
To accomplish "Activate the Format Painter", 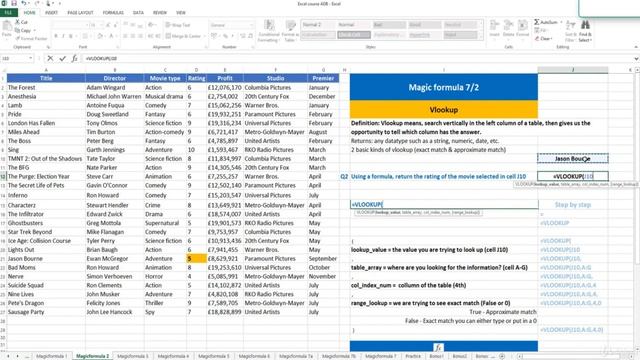I will (x=31, y=38).
